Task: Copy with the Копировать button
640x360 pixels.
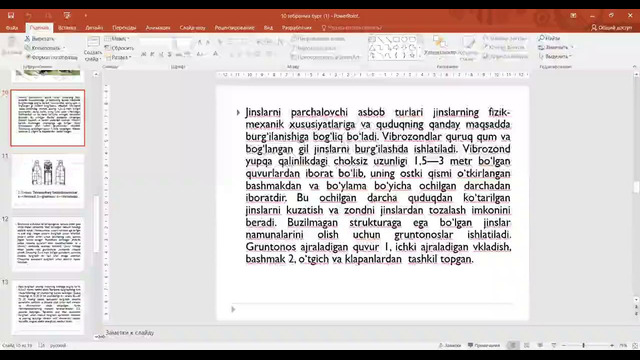Action: [42, 48]
